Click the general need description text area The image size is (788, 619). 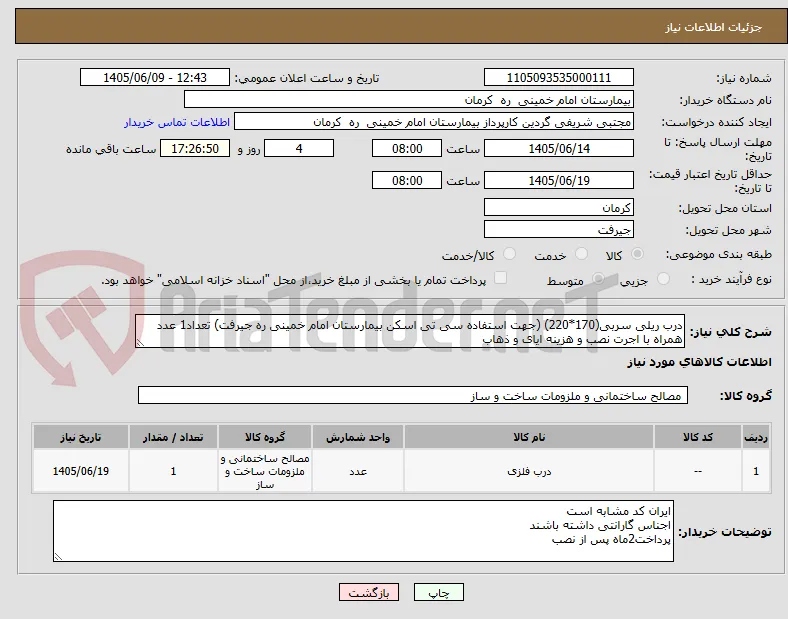tap(410, 332)
